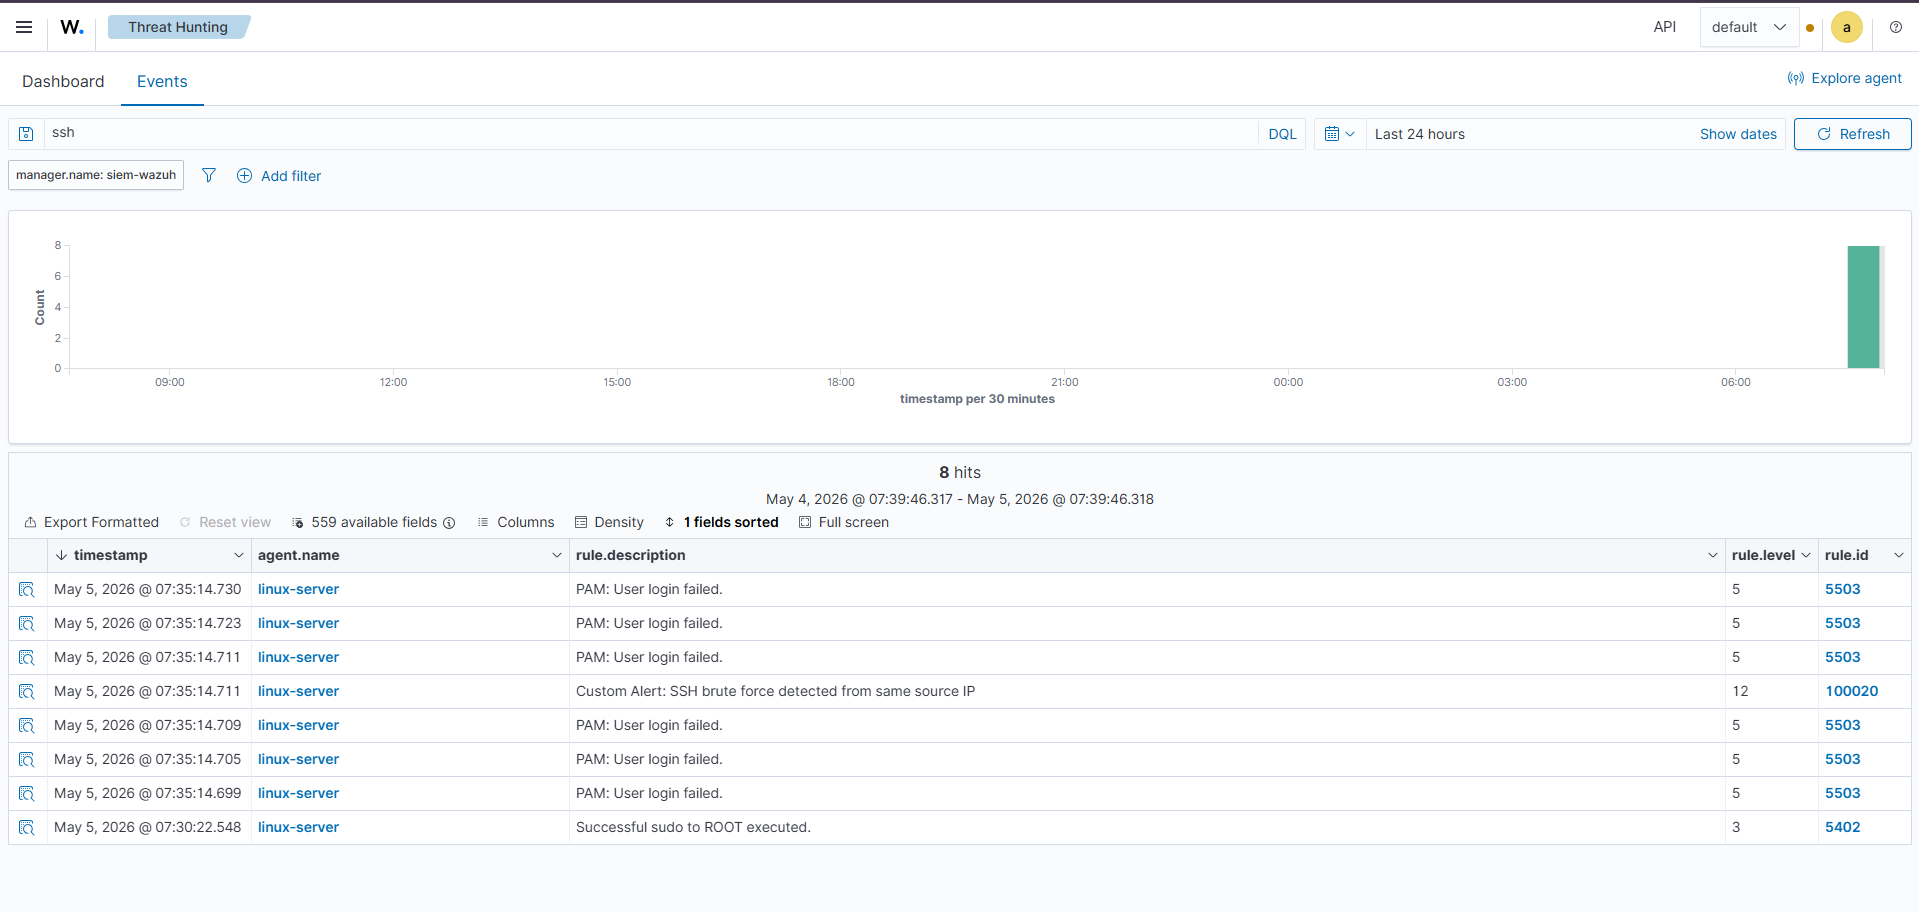The width and height of the screenshot is (1919, 912).
Task: Open linux-server agent in the brute force row
Action: pos(298,691)
